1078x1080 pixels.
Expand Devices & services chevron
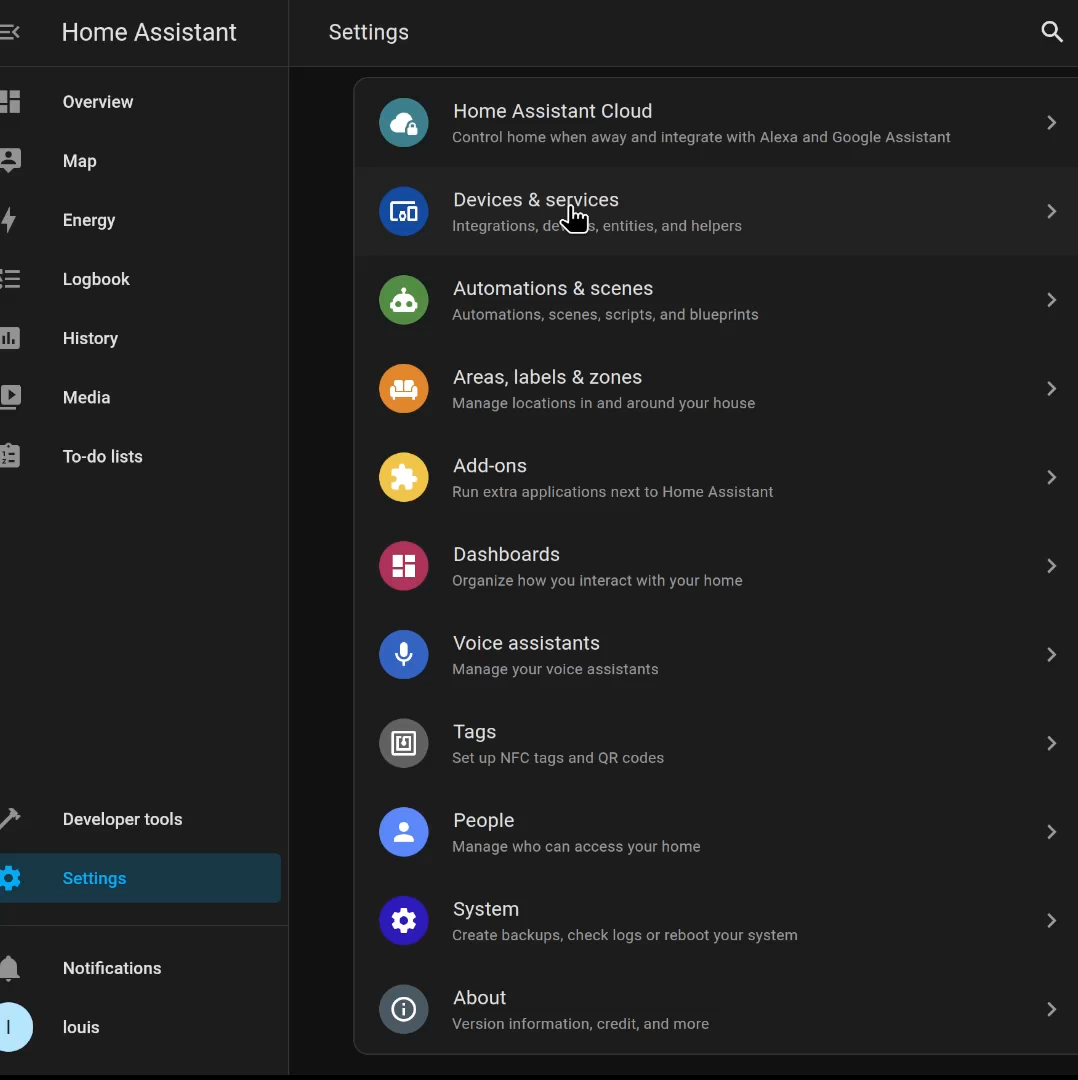pos(1051,211)
